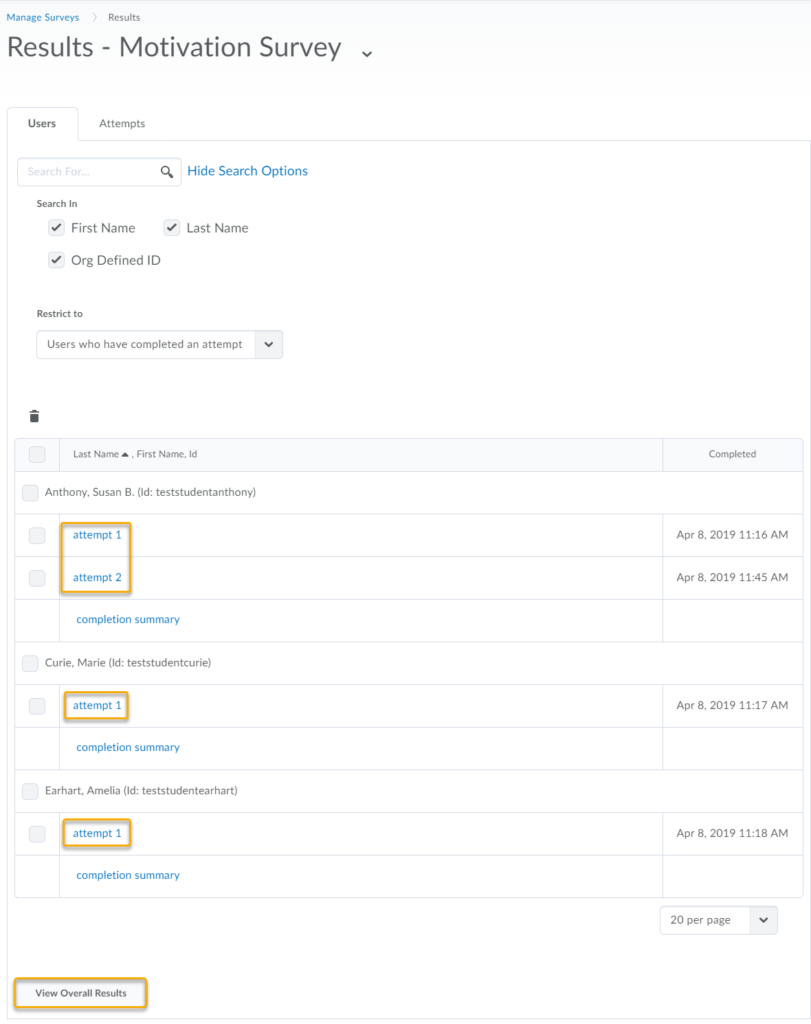Select checkbox beside Curie, Marie
Viewport: 811px width, 1024px height.
pyautogui.click(x=30, y=664)
